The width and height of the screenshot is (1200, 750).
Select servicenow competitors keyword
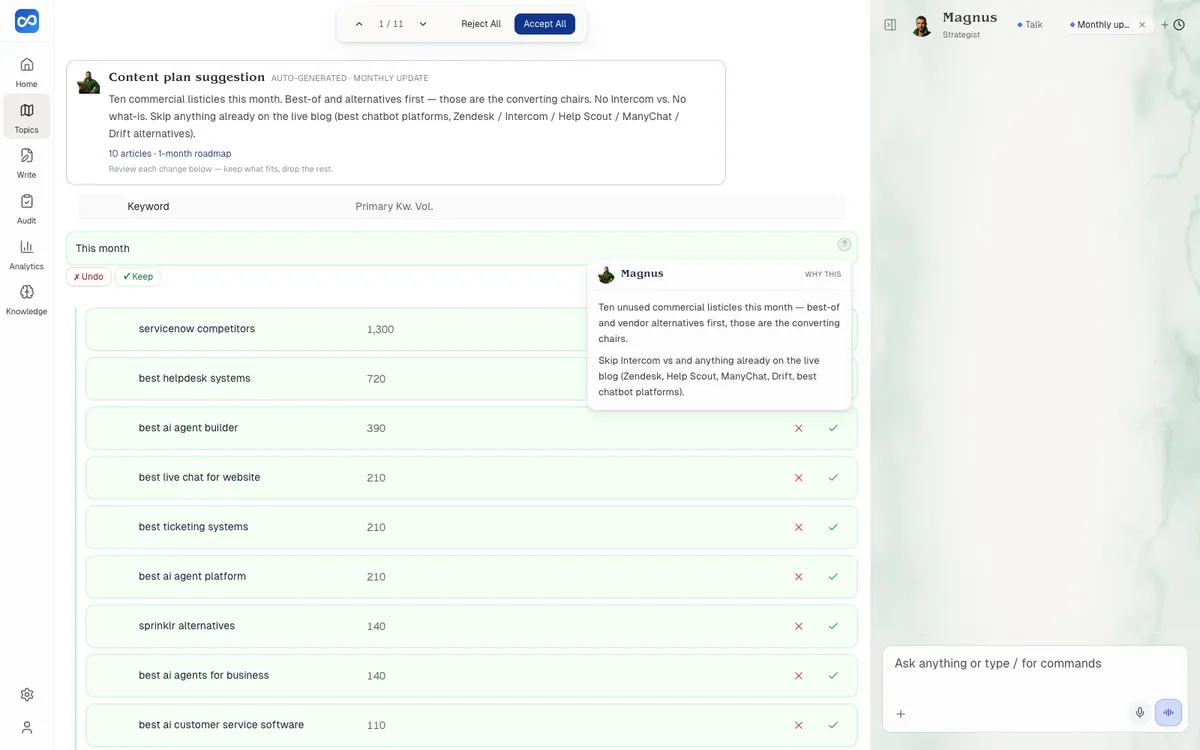[197, 329]
